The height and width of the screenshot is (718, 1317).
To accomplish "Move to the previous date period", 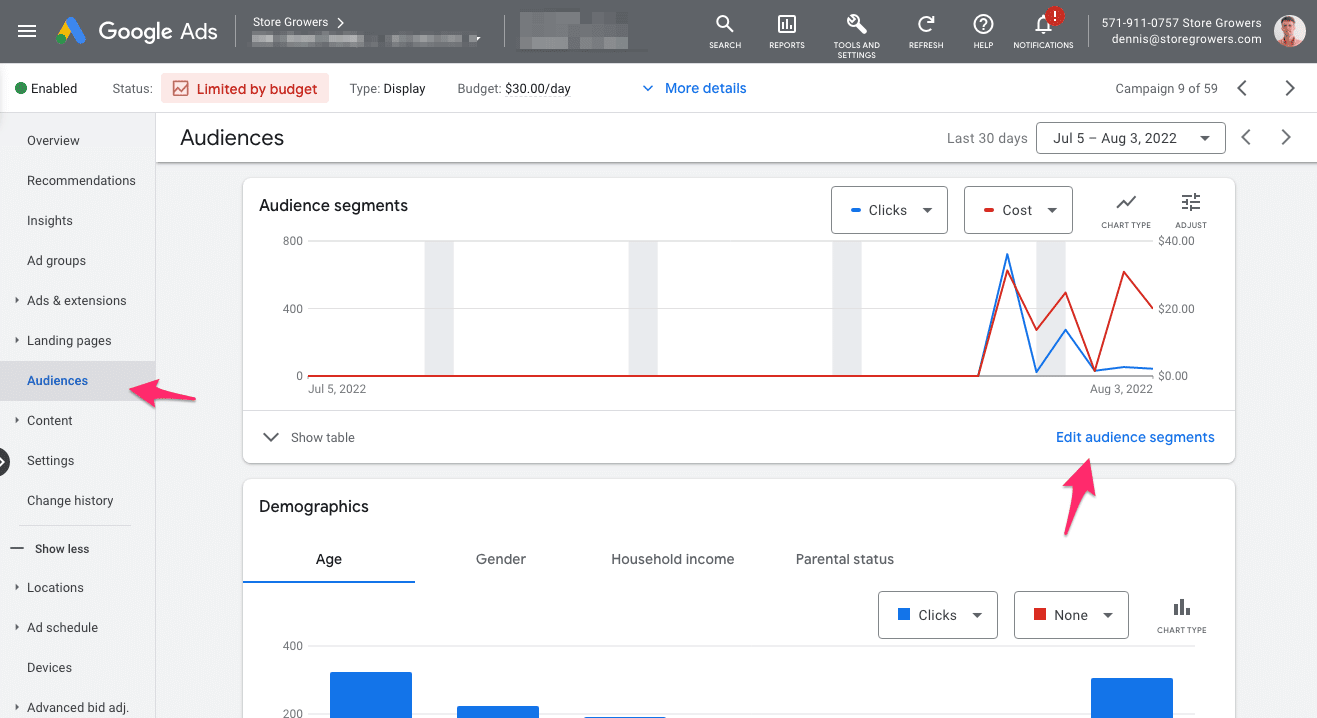I will pos(1246,138).
